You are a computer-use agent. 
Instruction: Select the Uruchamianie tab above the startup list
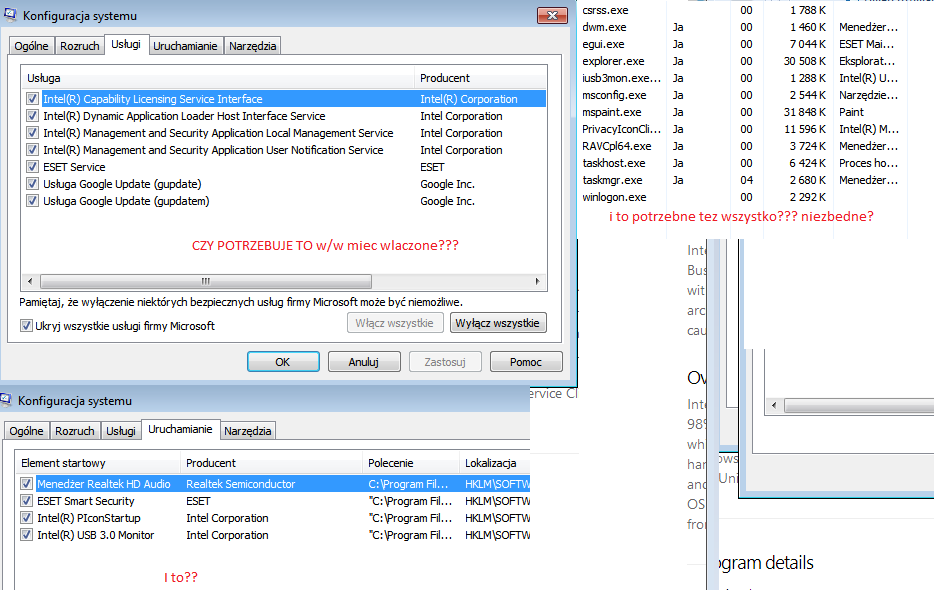(180, 429)
